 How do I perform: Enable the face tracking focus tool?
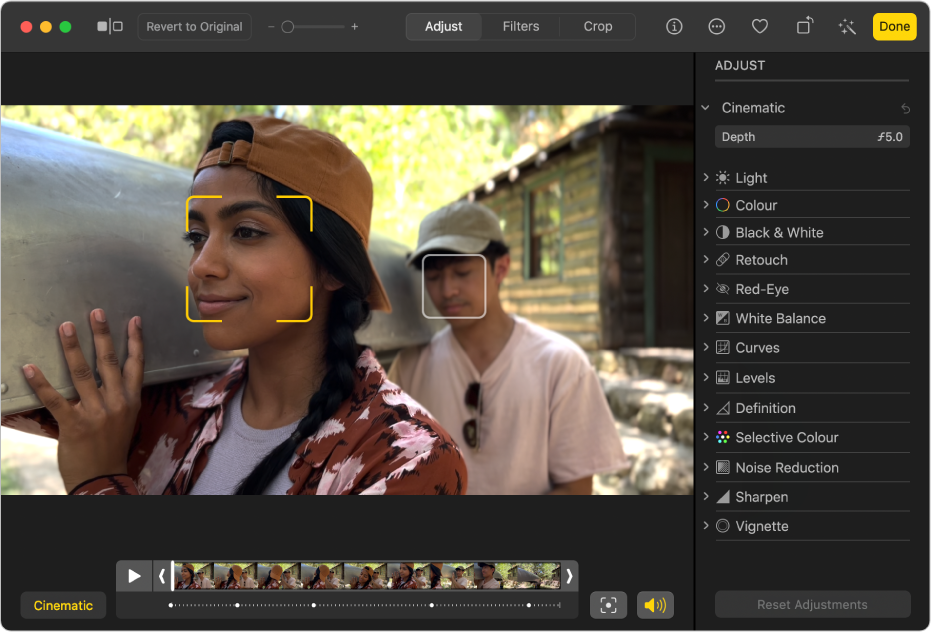coord(609,605)
